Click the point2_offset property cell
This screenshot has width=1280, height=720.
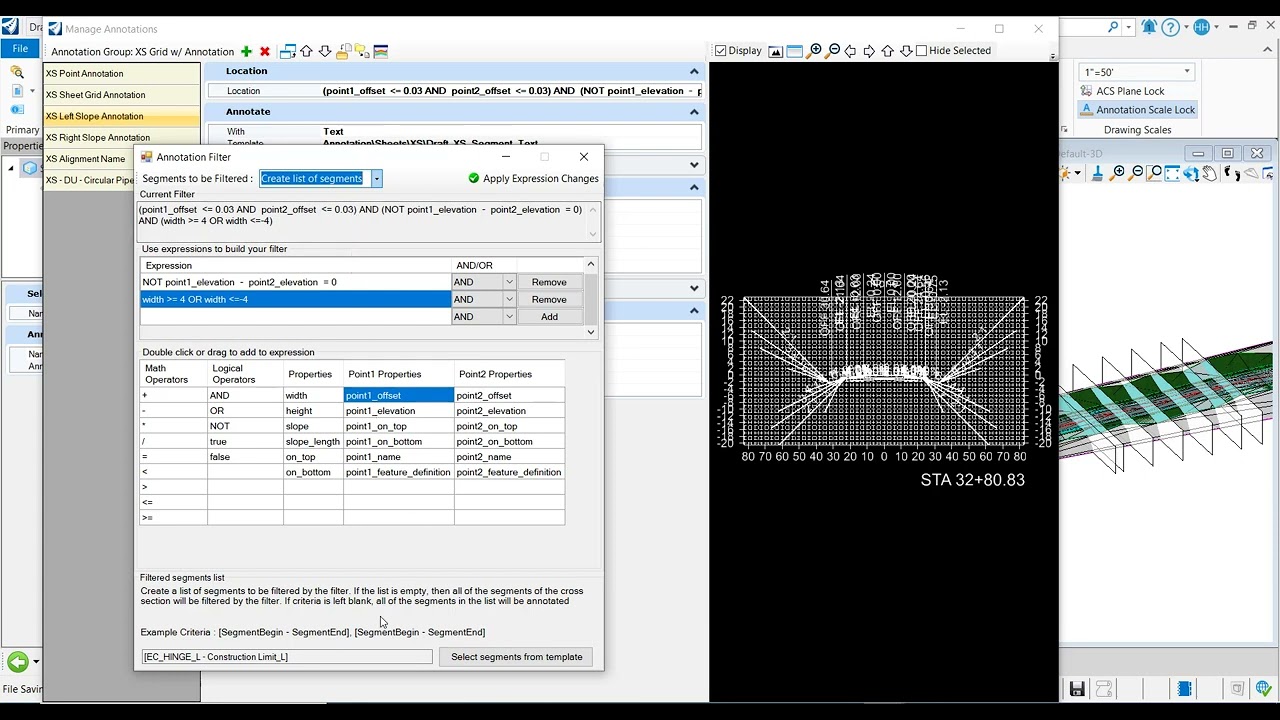(509, 396)
